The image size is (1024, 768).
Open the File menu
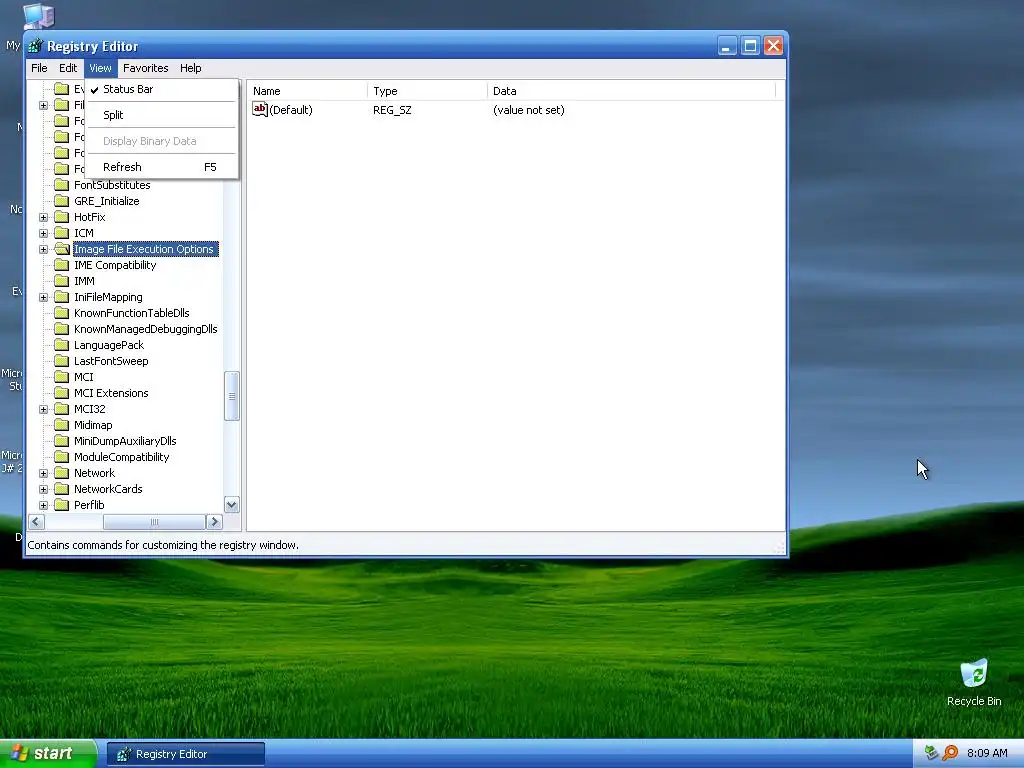click(x=39, y=68)
